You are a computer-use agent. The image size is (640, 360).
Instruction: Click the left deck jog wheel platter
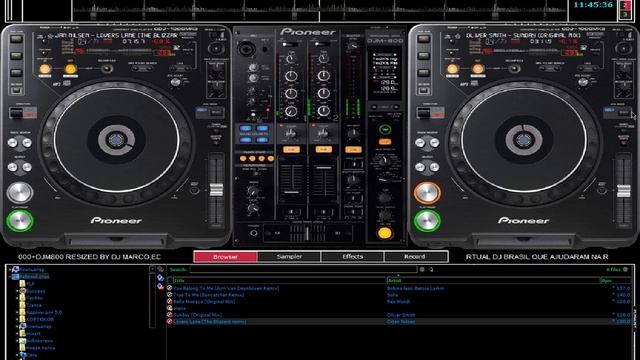tap(116, 140)
